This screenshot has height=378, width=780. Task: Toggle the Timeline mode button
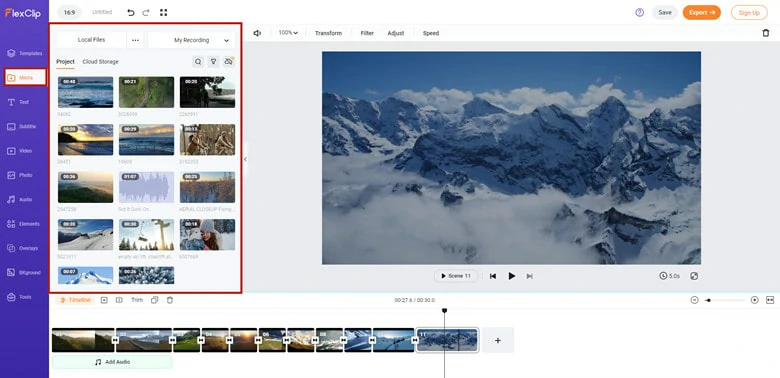[75, 300]
